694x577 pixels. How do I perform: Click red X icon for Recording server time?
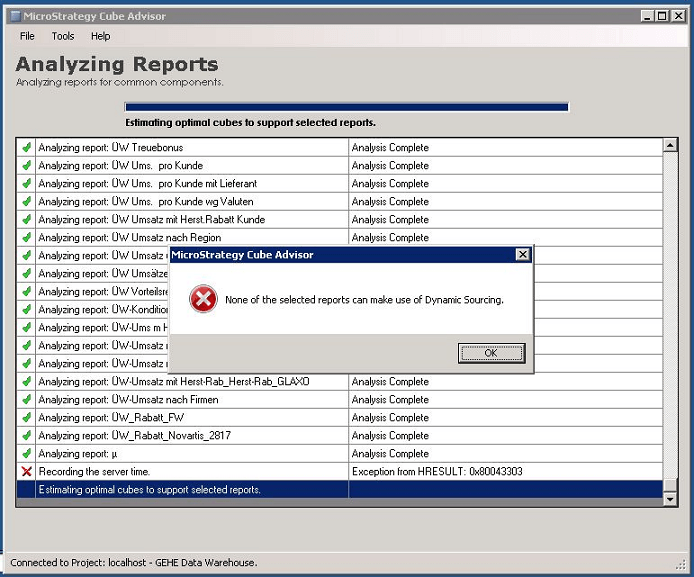pos(27,472)
